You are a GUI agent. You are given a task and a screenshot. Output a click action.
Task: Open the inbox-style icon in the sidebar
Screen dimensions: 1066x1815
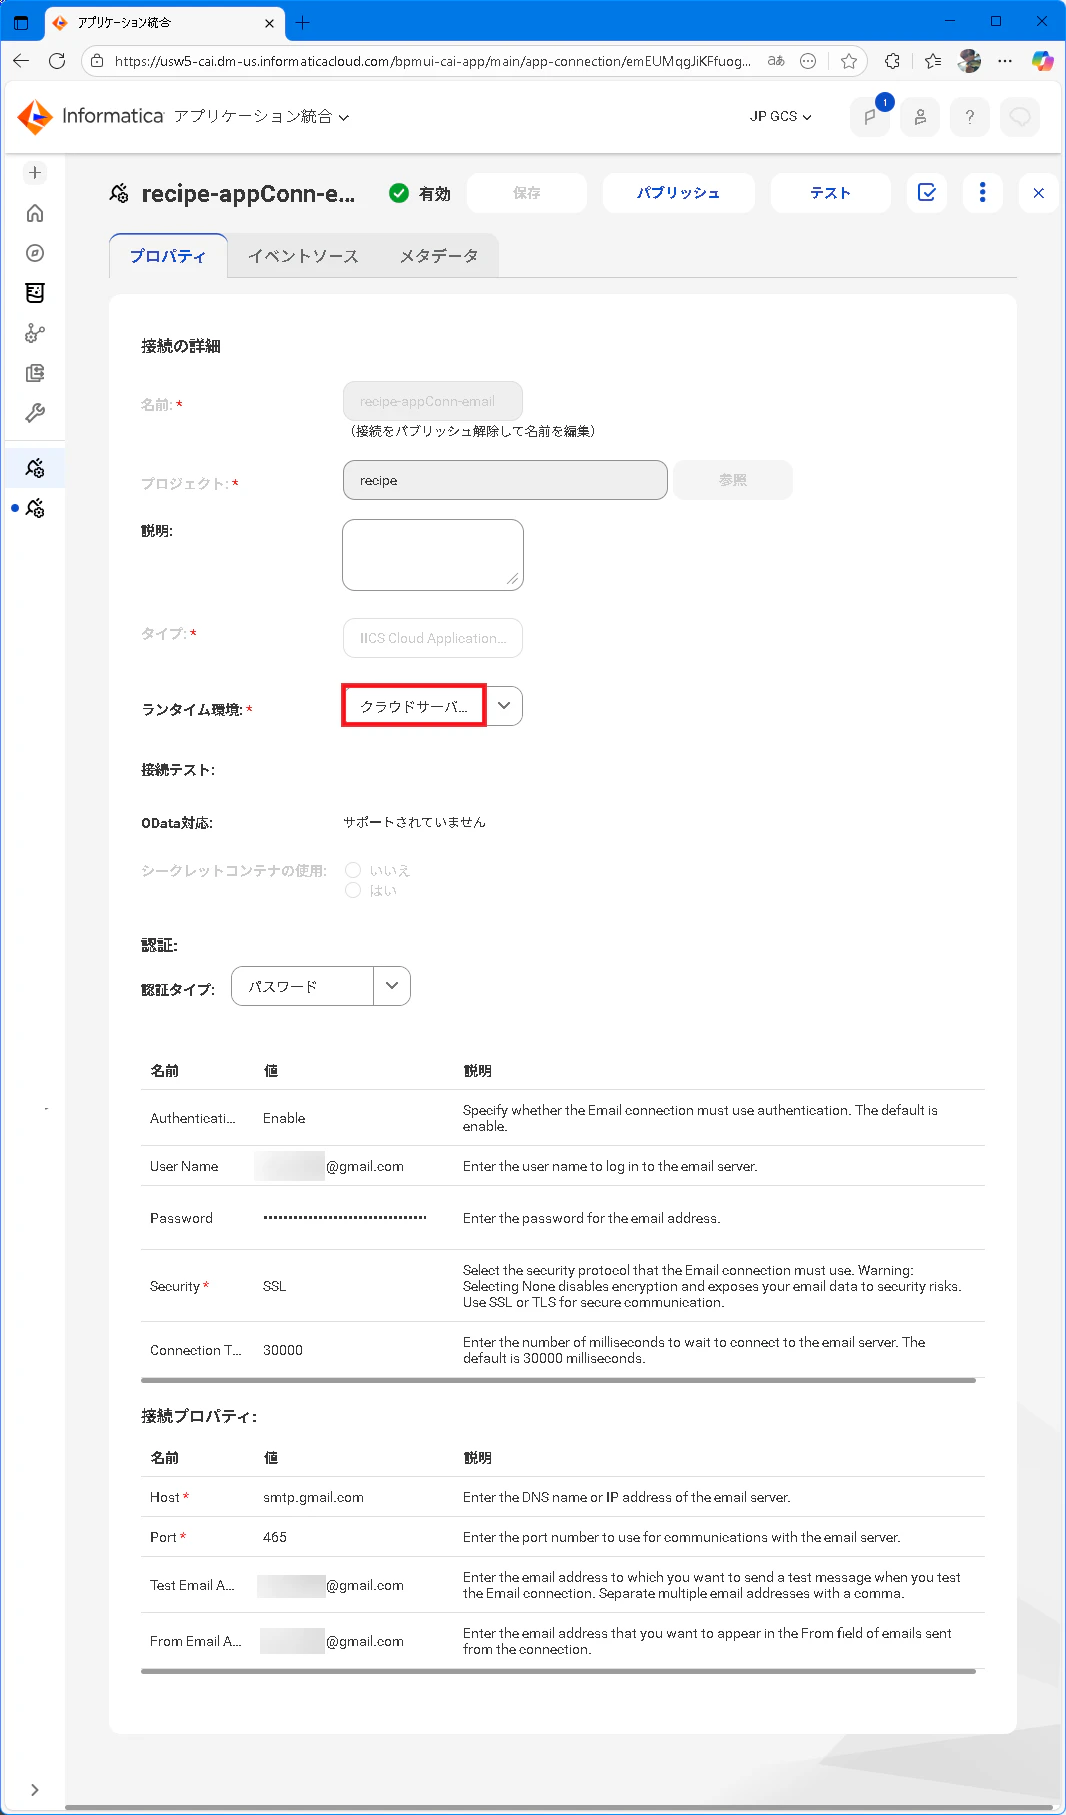coord(35,293)
